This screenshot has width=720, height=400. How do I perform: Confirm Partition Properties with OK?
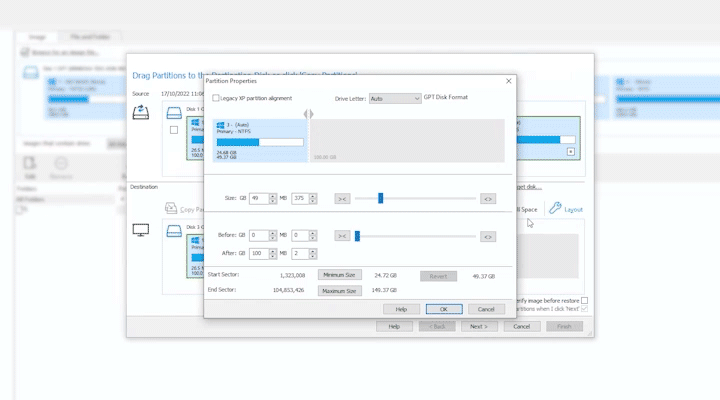pos(444,309)
